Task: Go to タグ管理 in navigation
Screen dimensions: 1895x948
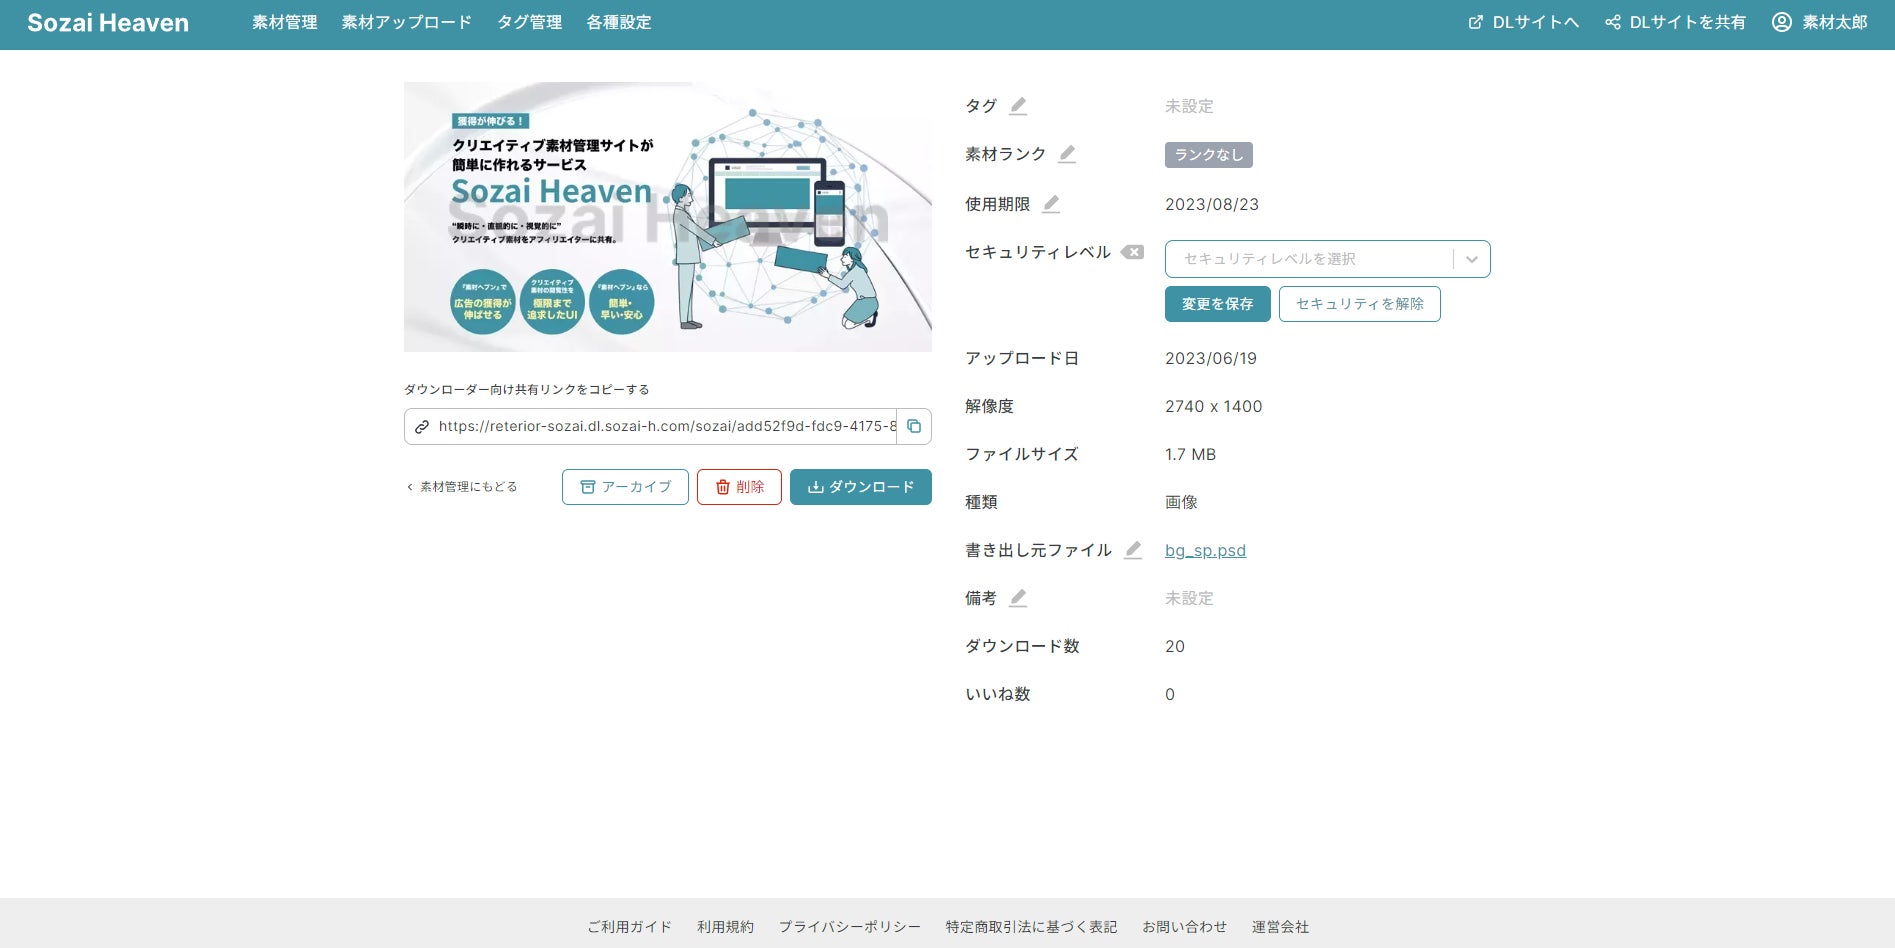Action: coord(530,22)
